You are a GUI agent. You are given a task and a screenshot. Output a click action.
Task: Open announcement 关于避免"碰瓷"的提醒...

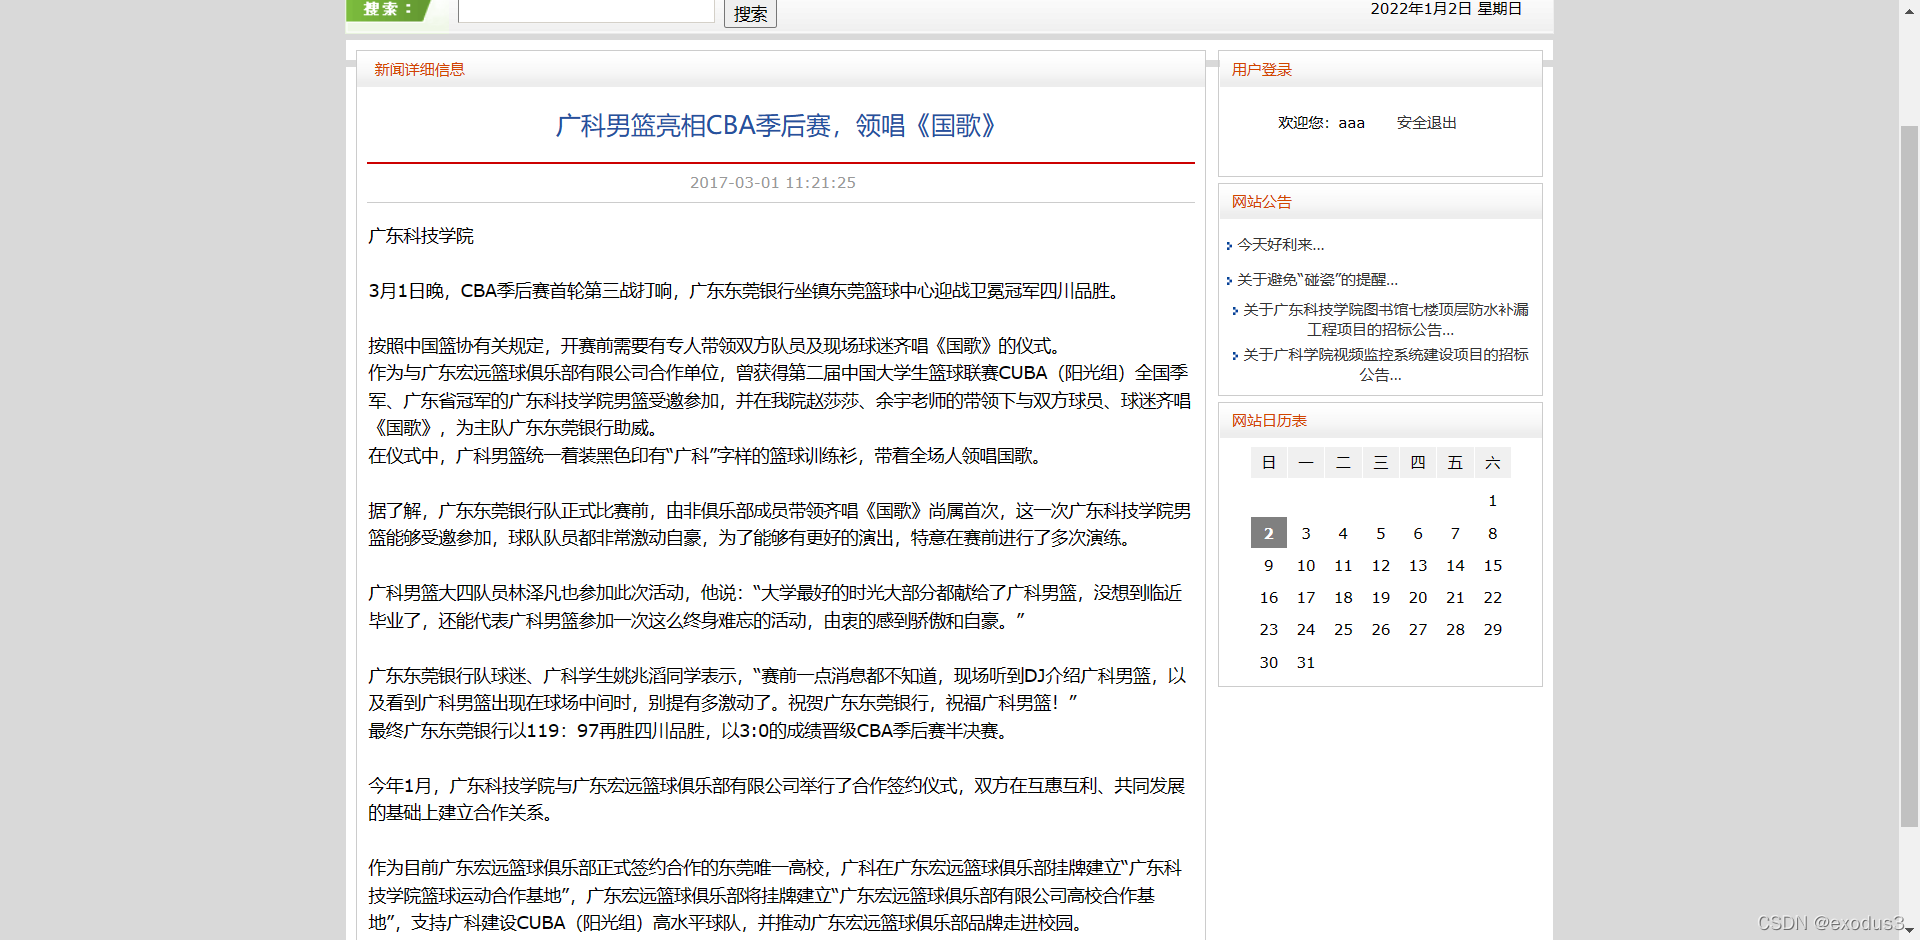coord(1317,280)
